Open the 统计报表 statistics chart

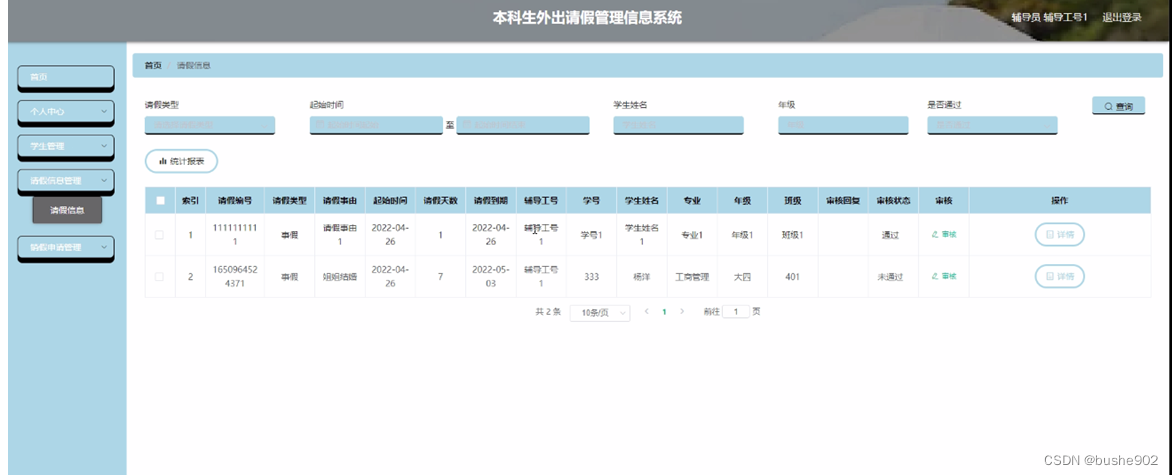[x=181, y=161]
